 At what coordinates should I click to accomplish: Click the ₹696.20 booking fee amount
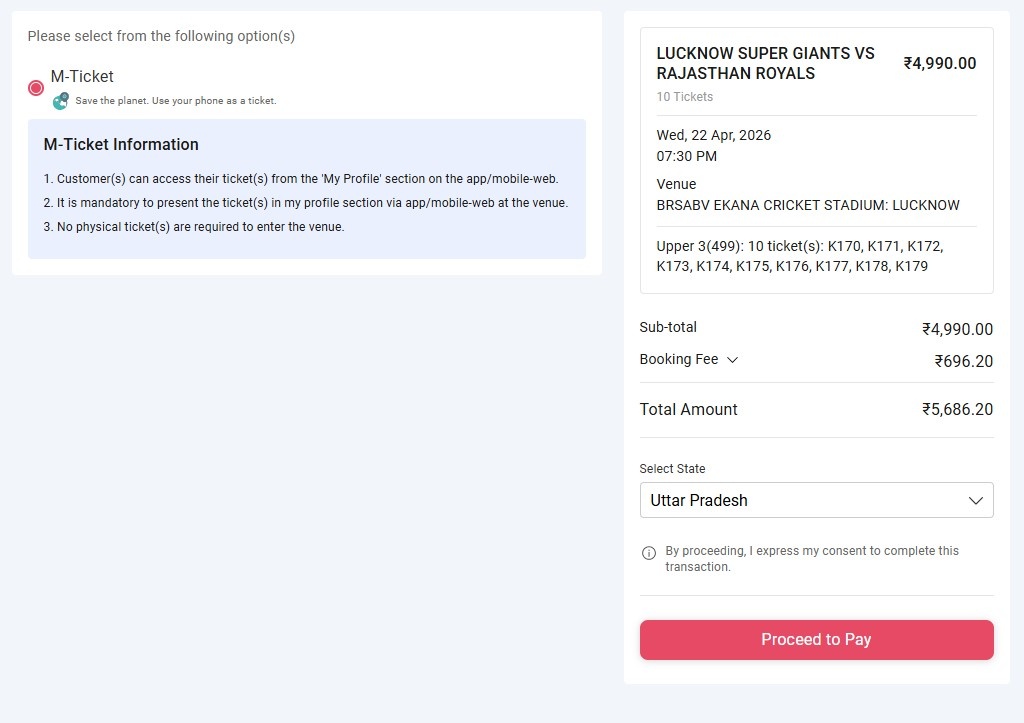(963, 361)
